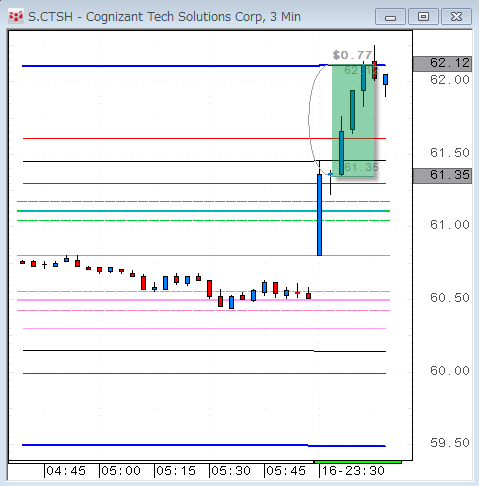Click the 05:30 time axis label
This screenshot has height=486, width=479.
tap(231, 471)
